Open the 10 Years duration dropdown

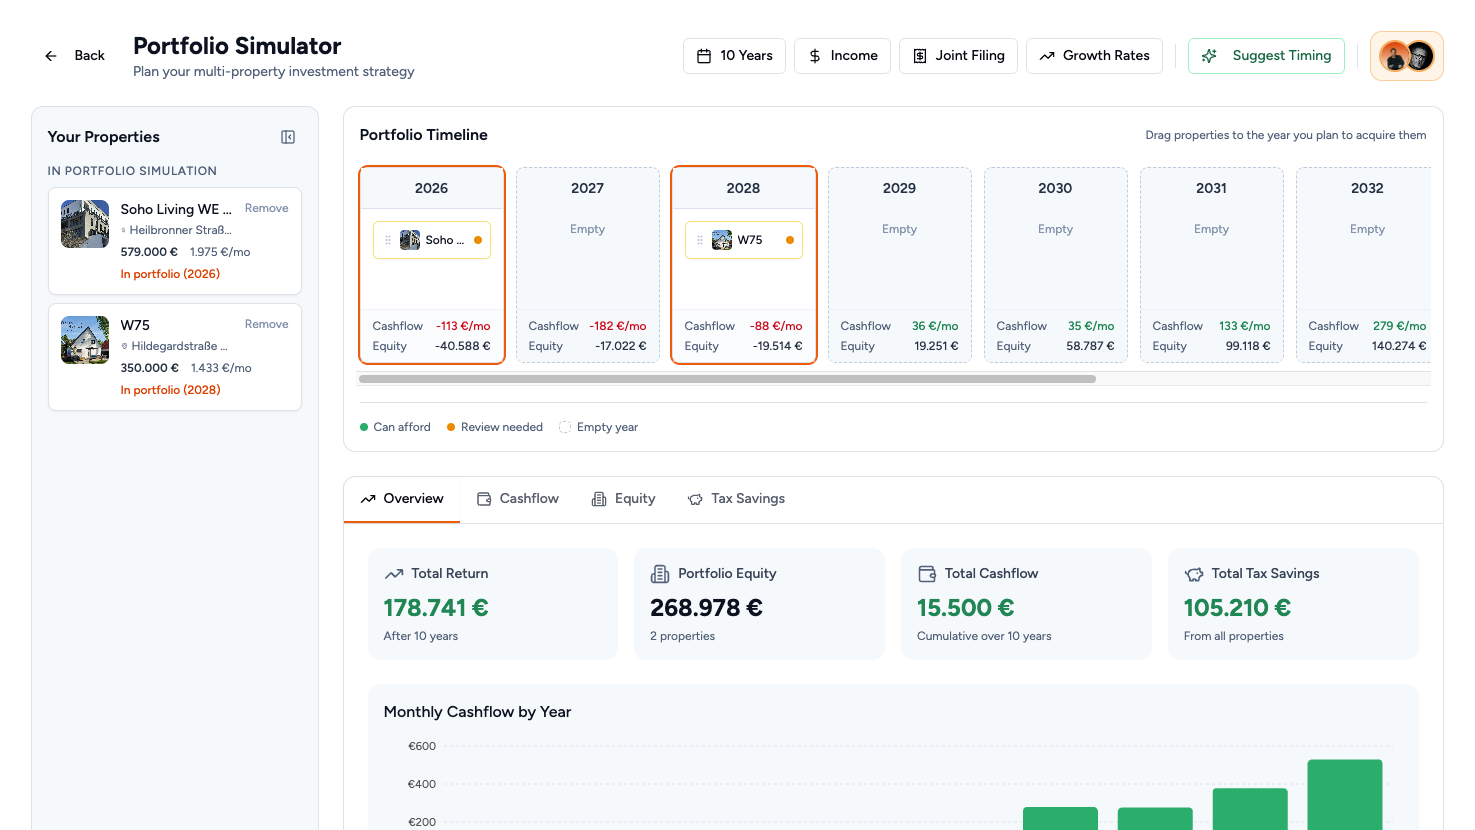pyautogui.click(x=734, y=56)
